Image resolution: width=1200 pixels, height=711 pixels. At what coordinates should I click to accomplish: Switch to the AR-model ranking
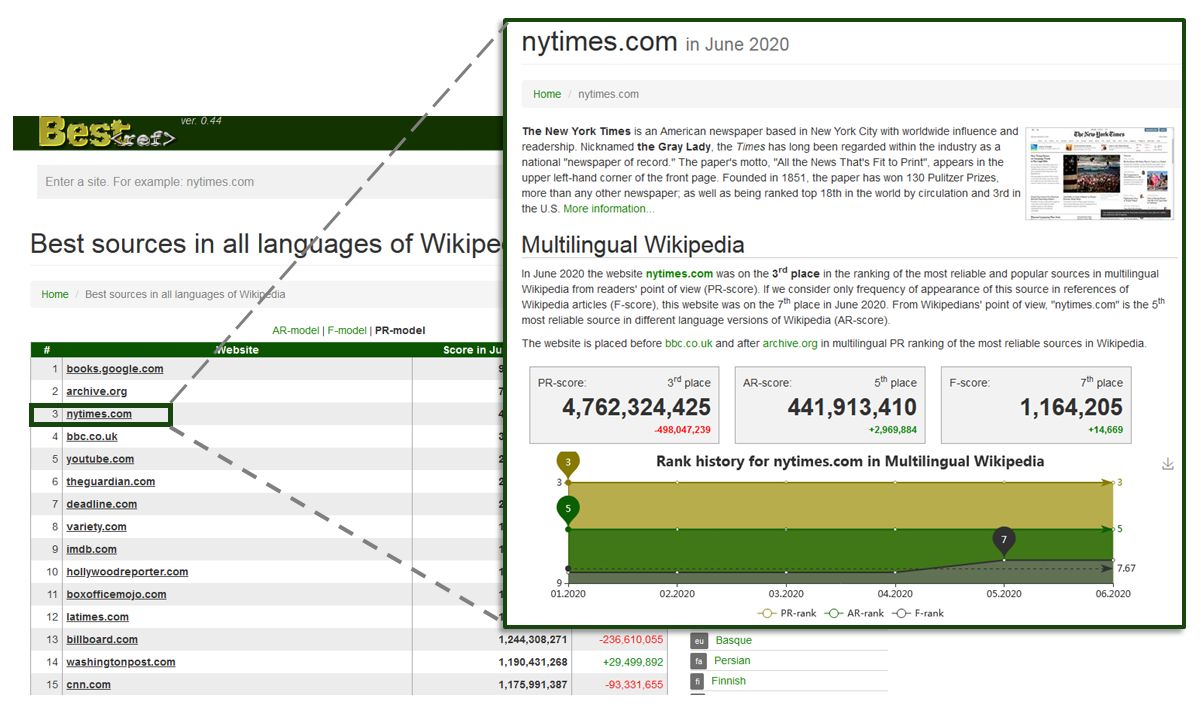(296, 330)
